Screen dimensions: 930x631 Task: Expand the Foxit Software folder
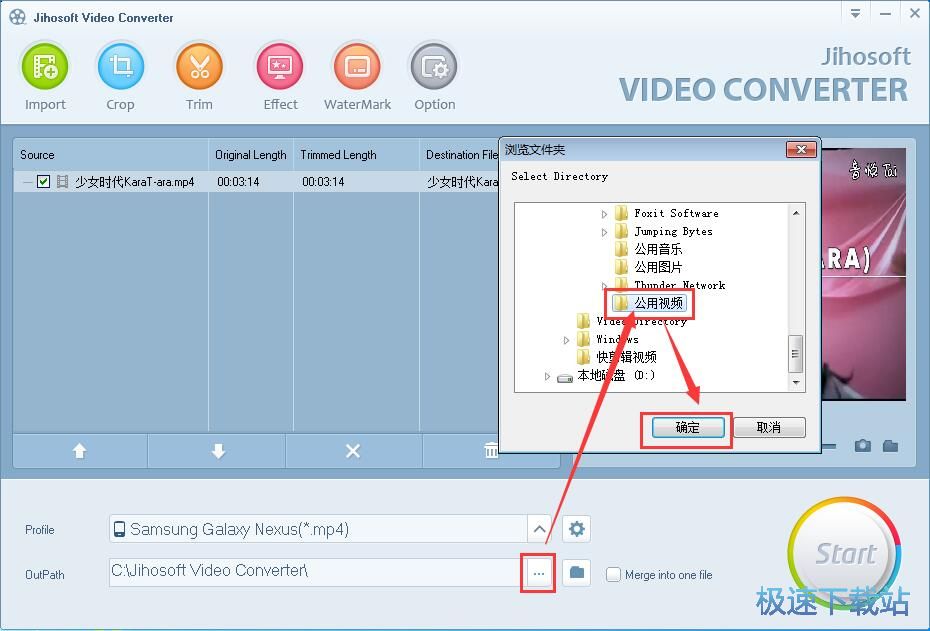[x=604, y=214]
